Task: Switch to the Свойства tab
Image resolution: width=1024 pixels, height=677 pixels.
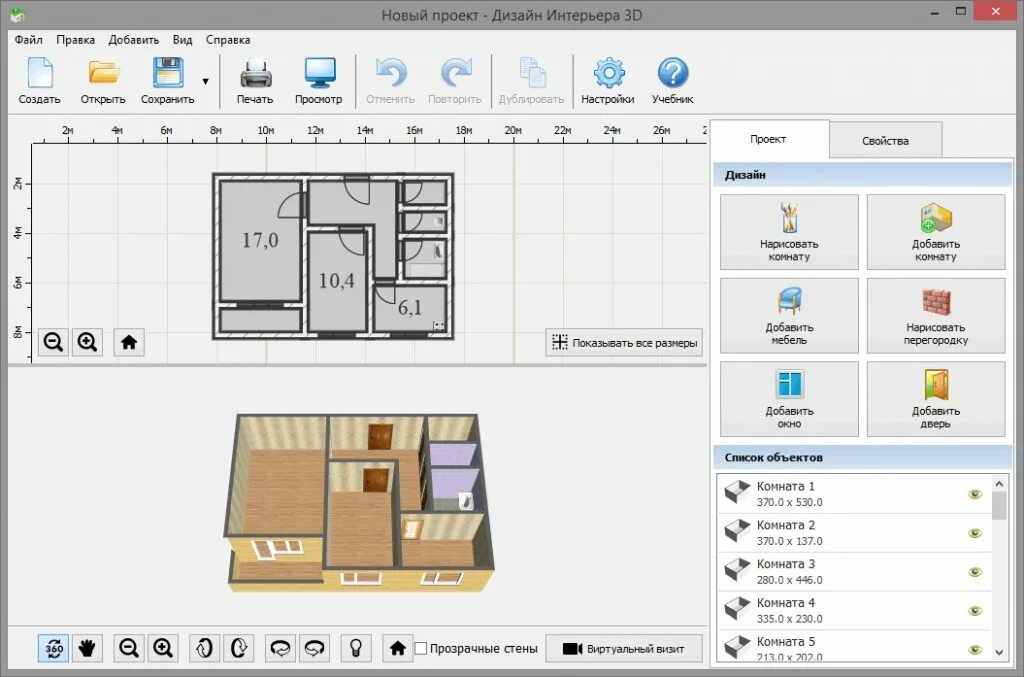Action: (886, 140)
